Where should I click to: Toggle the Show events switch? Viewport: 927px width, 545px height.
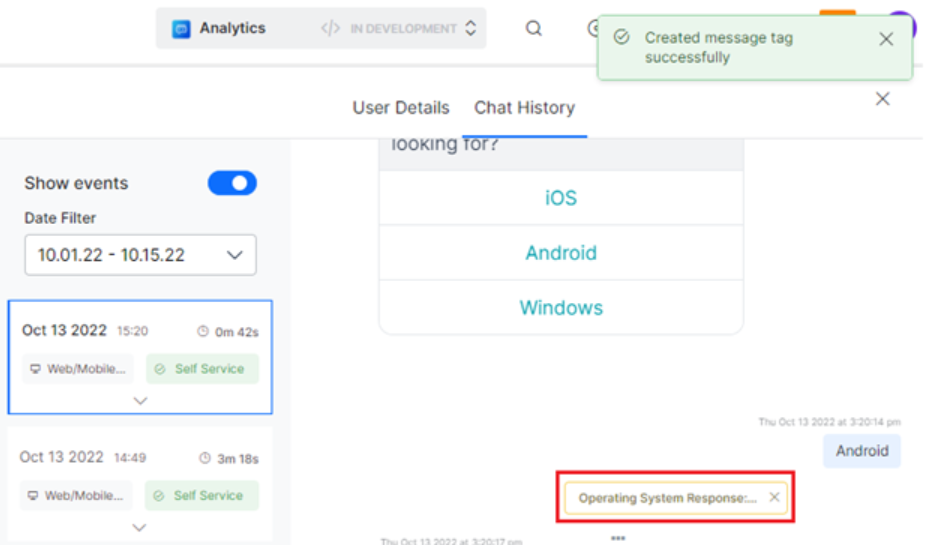tap(232, 183)
